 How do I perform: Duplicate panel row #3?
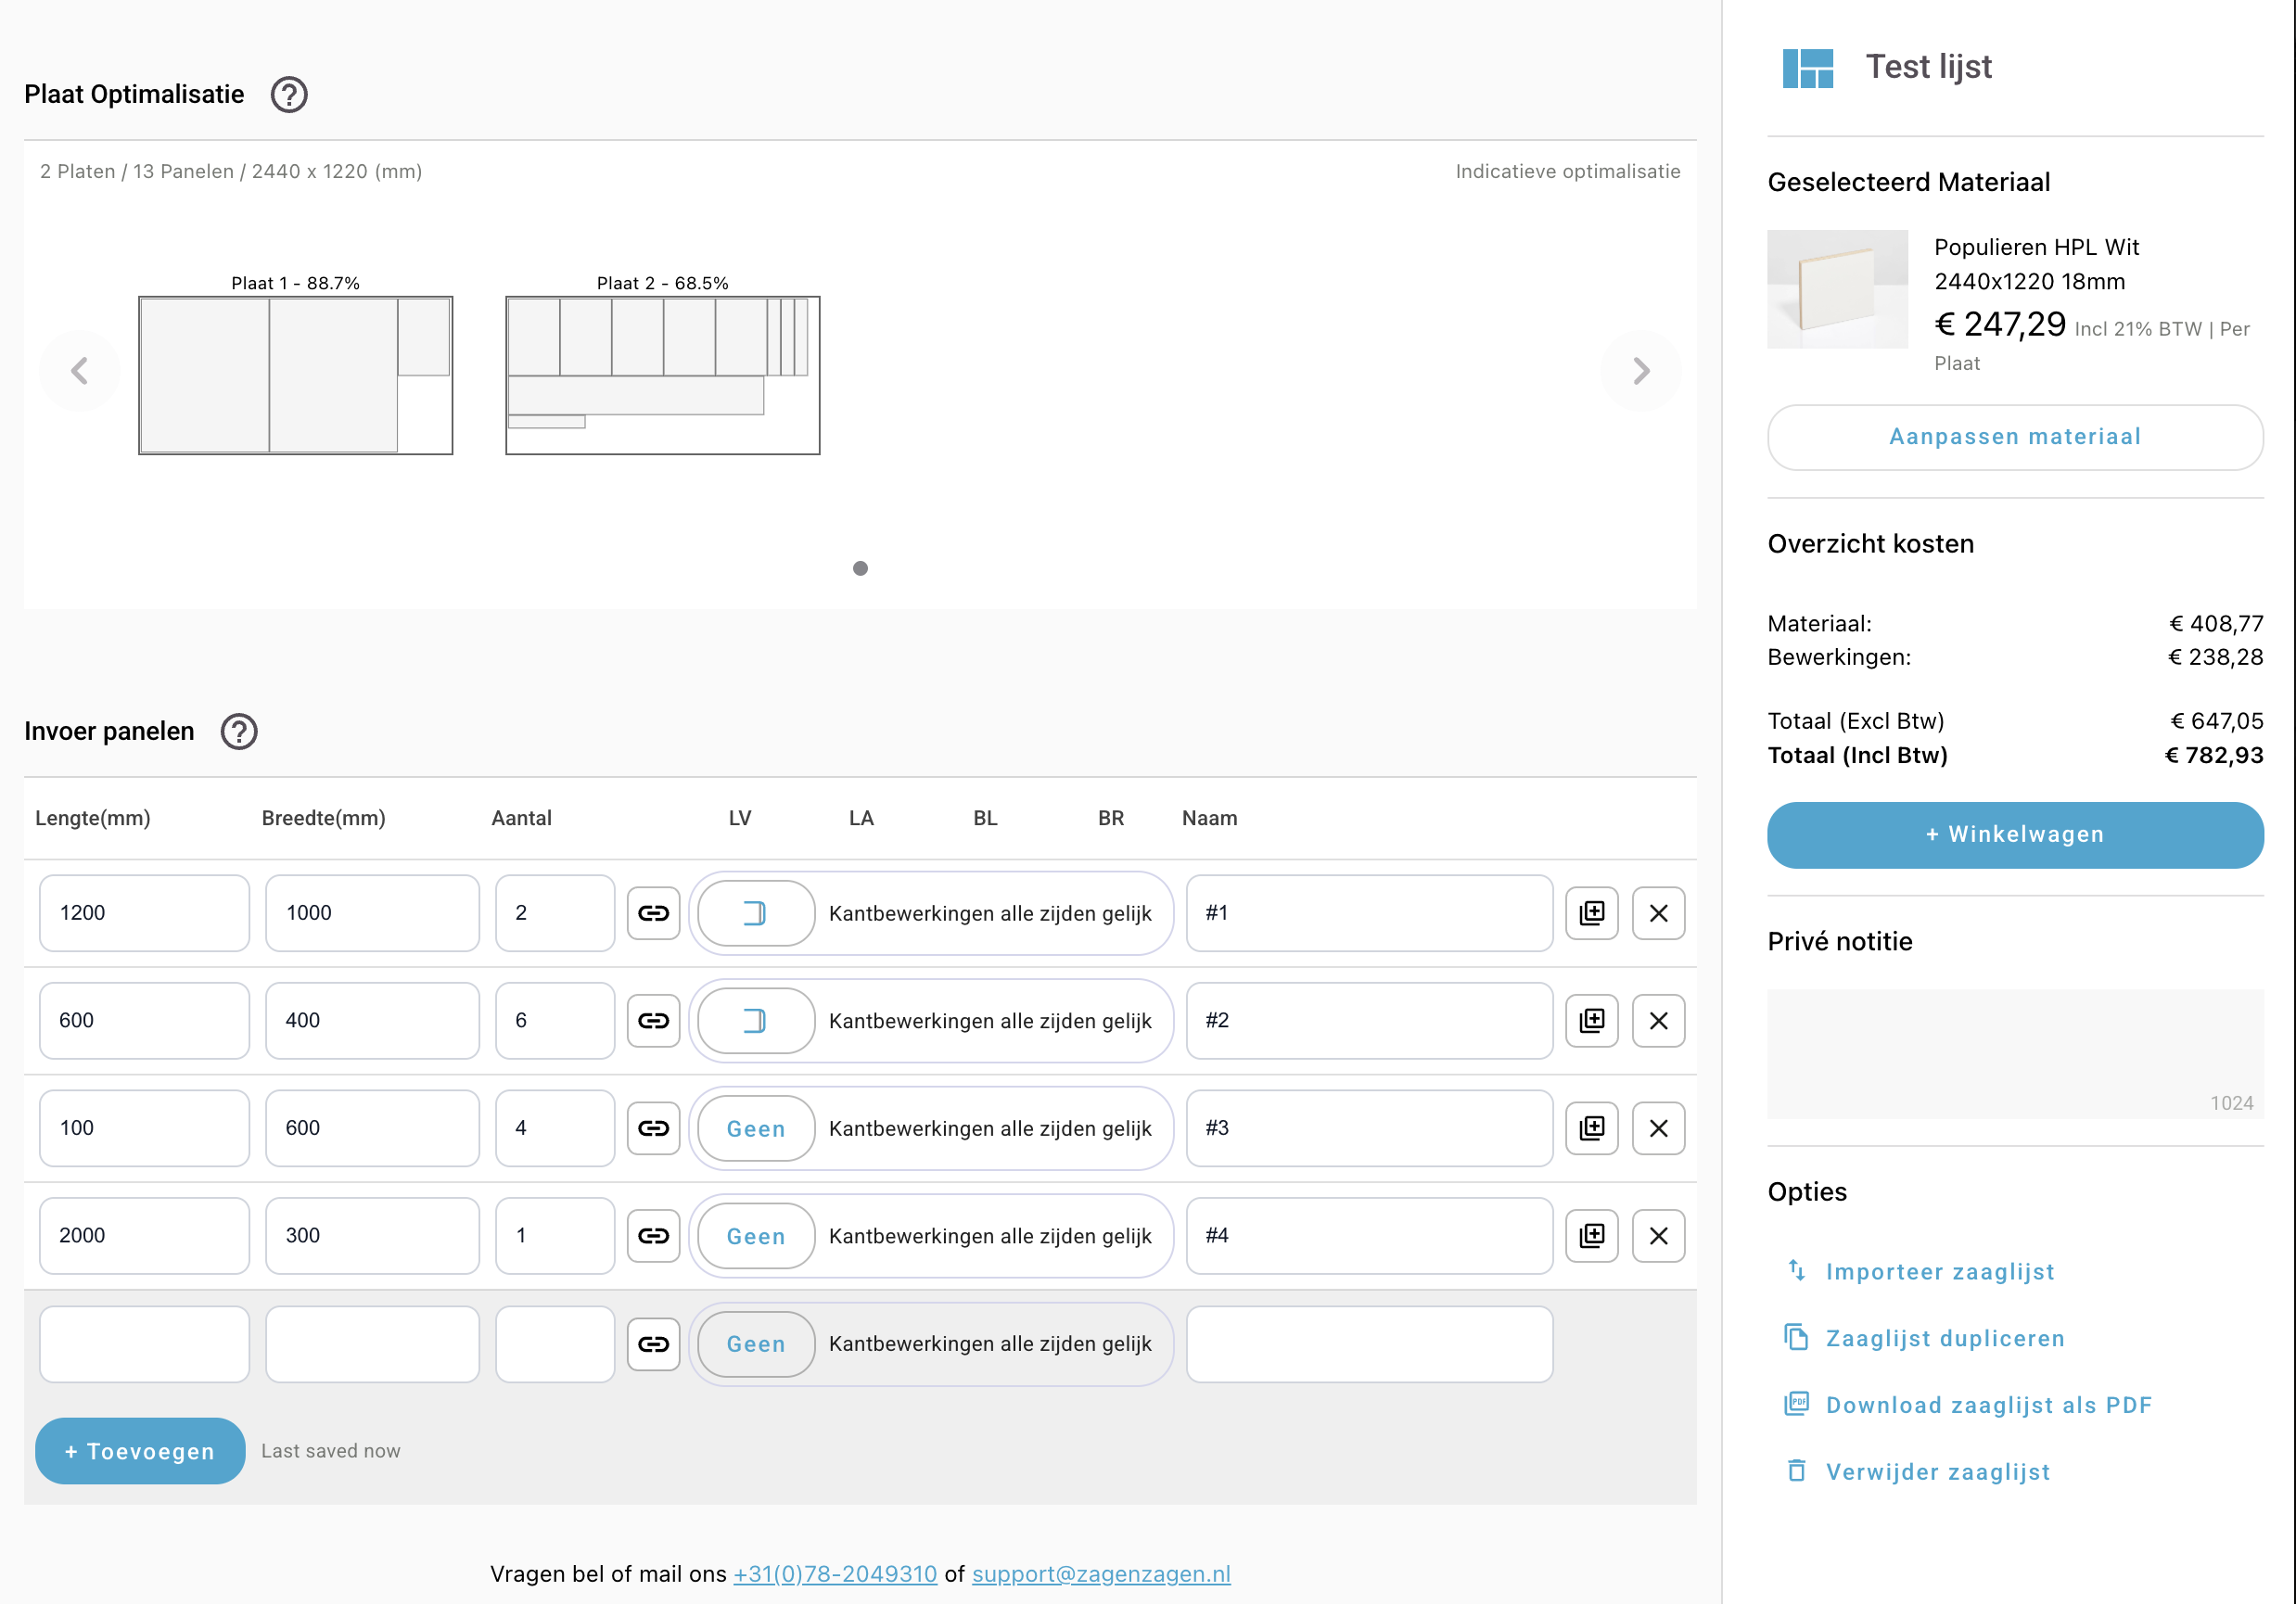point(1591,1128)
